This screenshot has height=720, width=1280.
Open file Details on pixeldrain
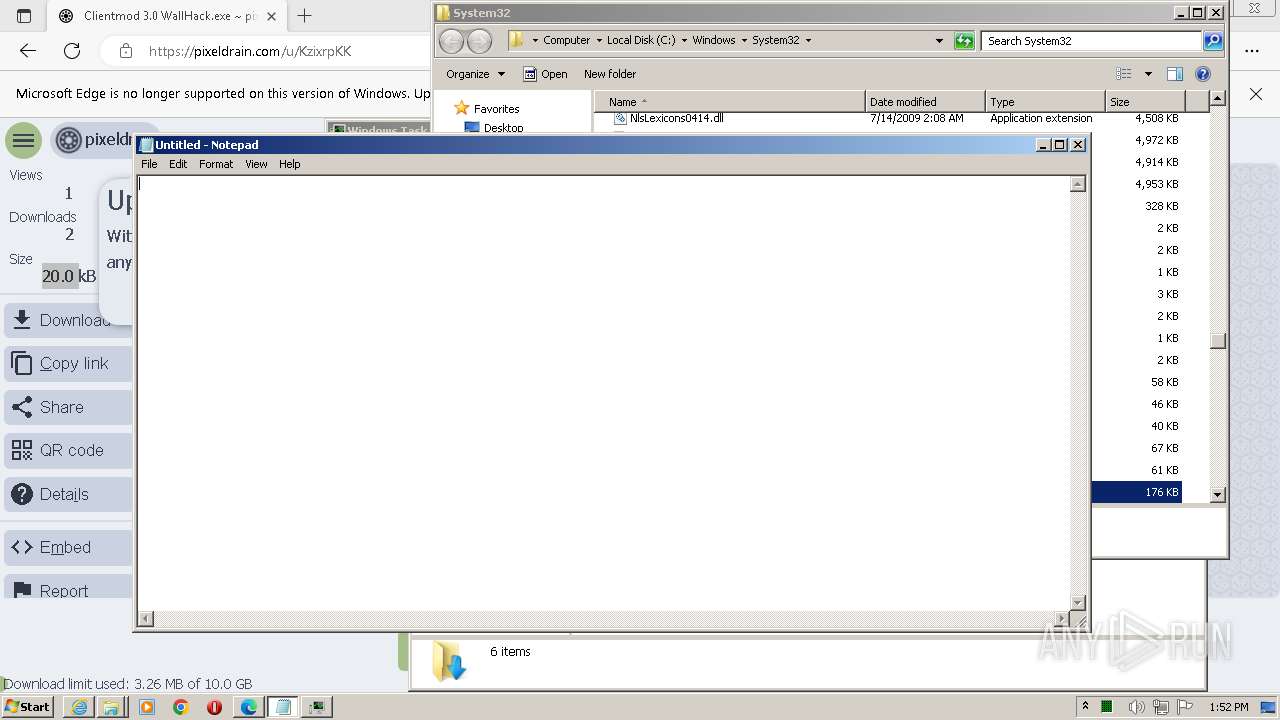(x=68, y=494)
